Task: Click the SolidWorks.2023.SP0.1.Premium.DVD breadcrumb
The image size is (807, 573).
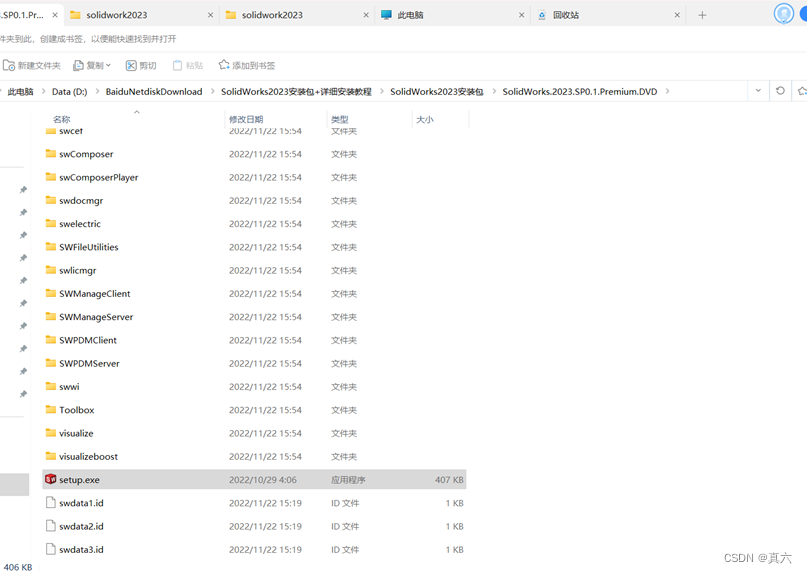Action: 580,92
